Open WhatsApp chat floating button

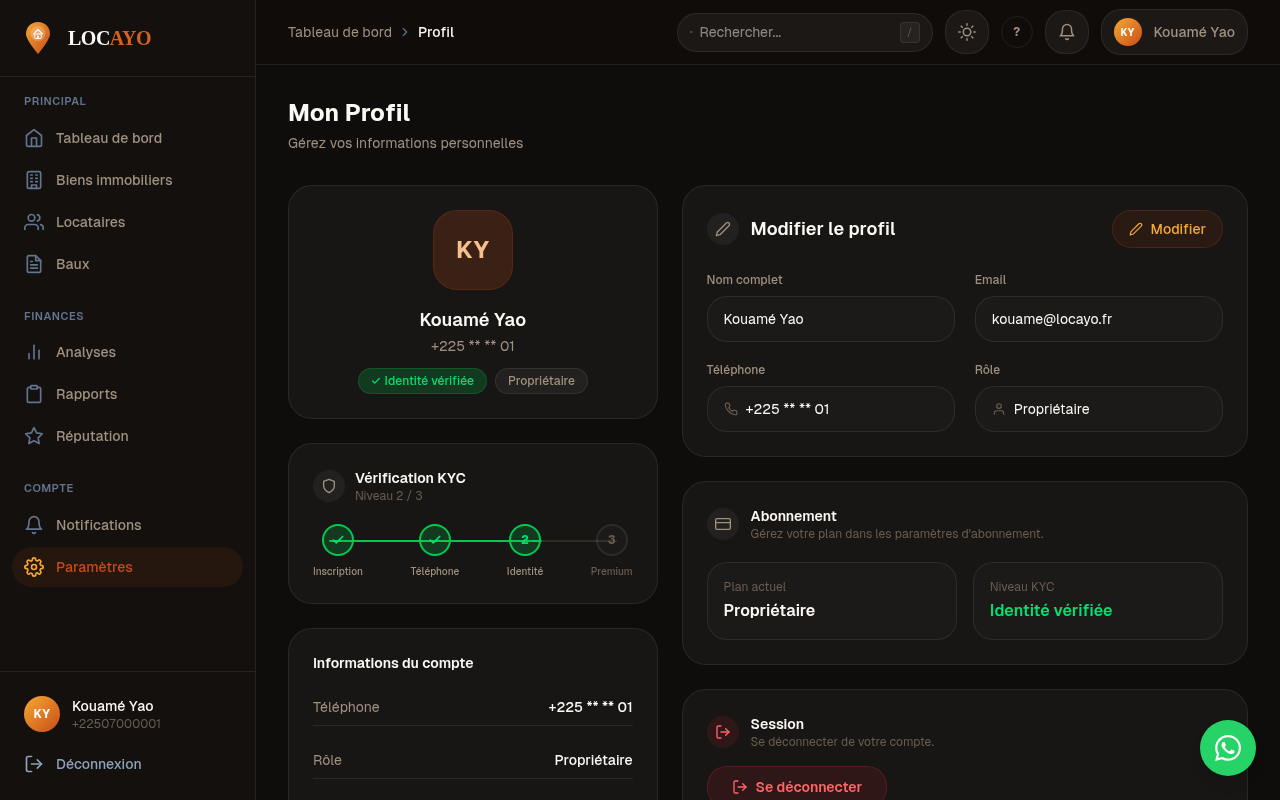point(1227,748)
